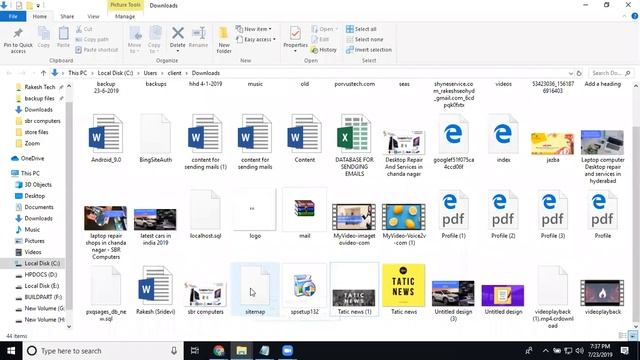Click the Task View taskbar icon
Screen dimensions: 640x360
195,351
